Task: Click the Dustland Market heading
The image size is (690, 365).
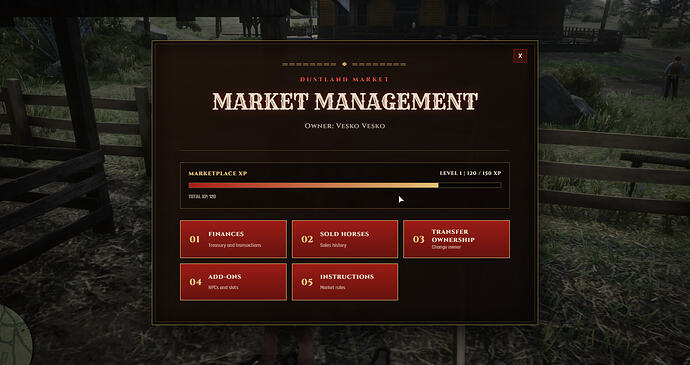Action: click(x=345, y=79)
